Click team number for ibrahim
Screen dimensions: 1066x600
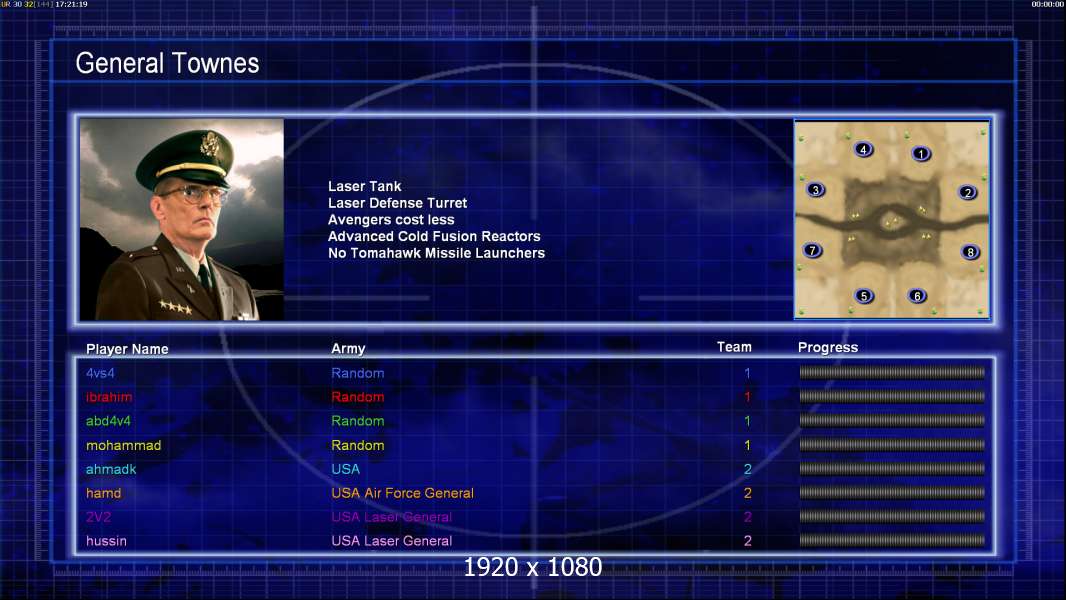tap(747, 397)
